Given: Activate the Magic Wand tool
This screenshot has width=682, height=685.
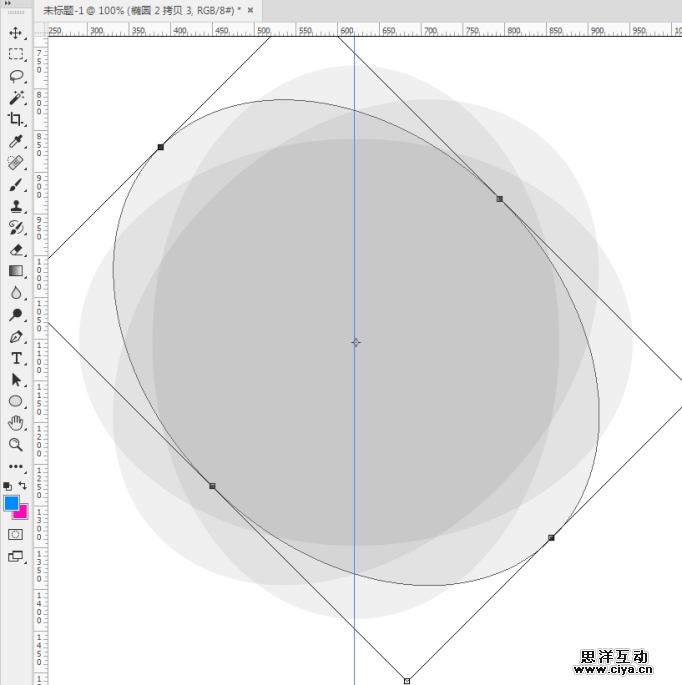Looking at the screenshot, I should pyautogui.click(x=16, y=98).
